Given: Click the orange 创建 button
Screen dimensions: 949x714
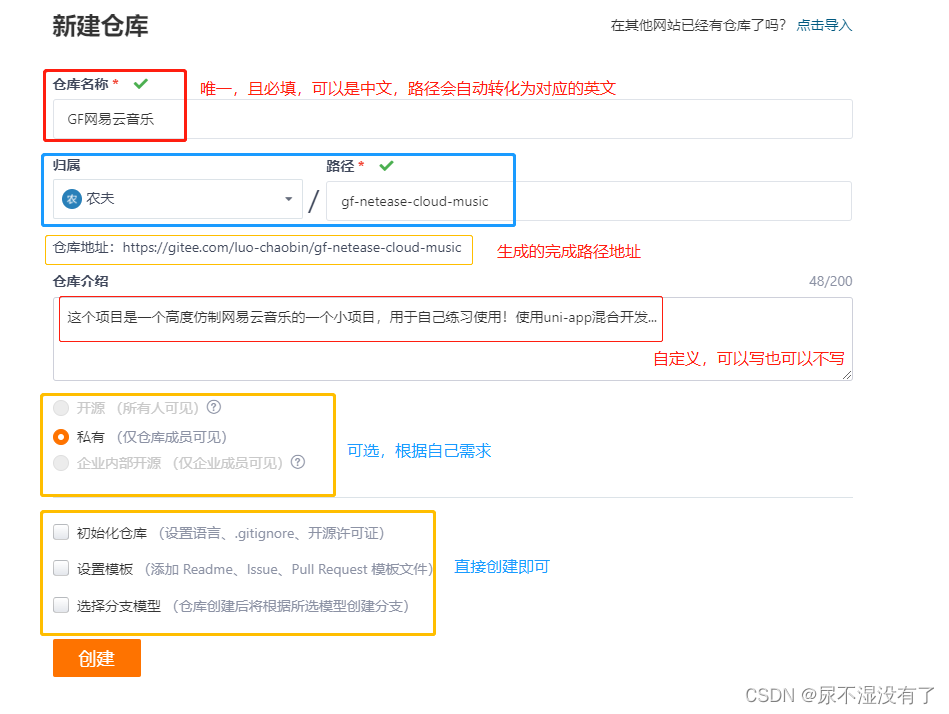Looking at the screenshot, I should tap(97, 658).
